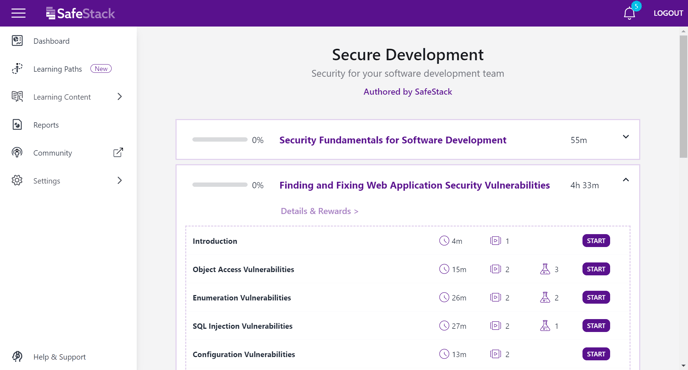The image size is (688, 370).
Task: Click the clock icon for Enumeration Vulnerabilities
Action: 444,298
